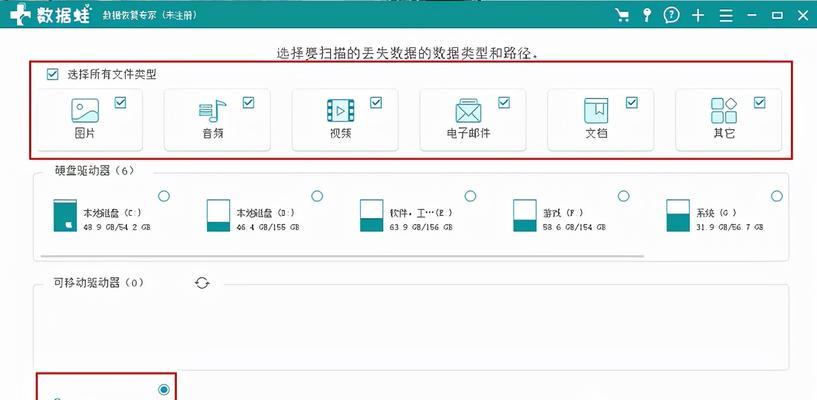Select the 软件·工 (E:) radio button
The image size is (817, 400).
pos(470,196)
